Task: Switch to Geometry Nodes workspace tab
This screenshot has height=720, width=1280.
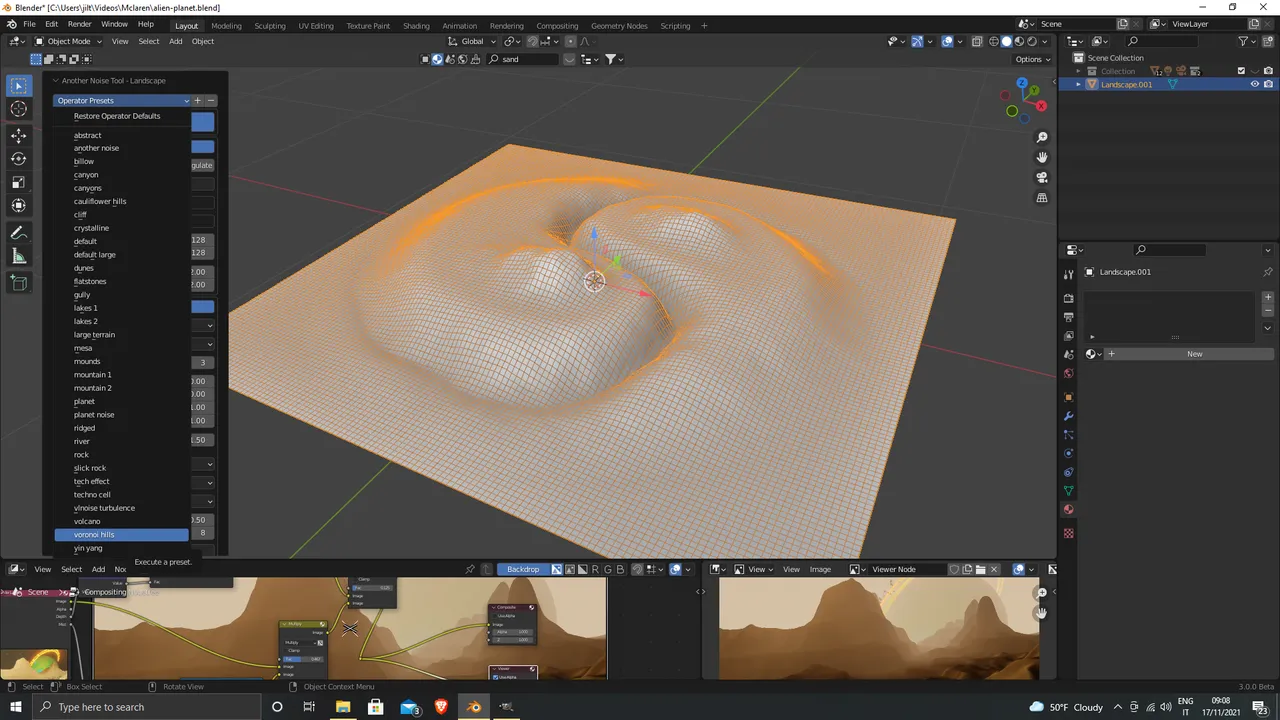Action: click(619, 25)
